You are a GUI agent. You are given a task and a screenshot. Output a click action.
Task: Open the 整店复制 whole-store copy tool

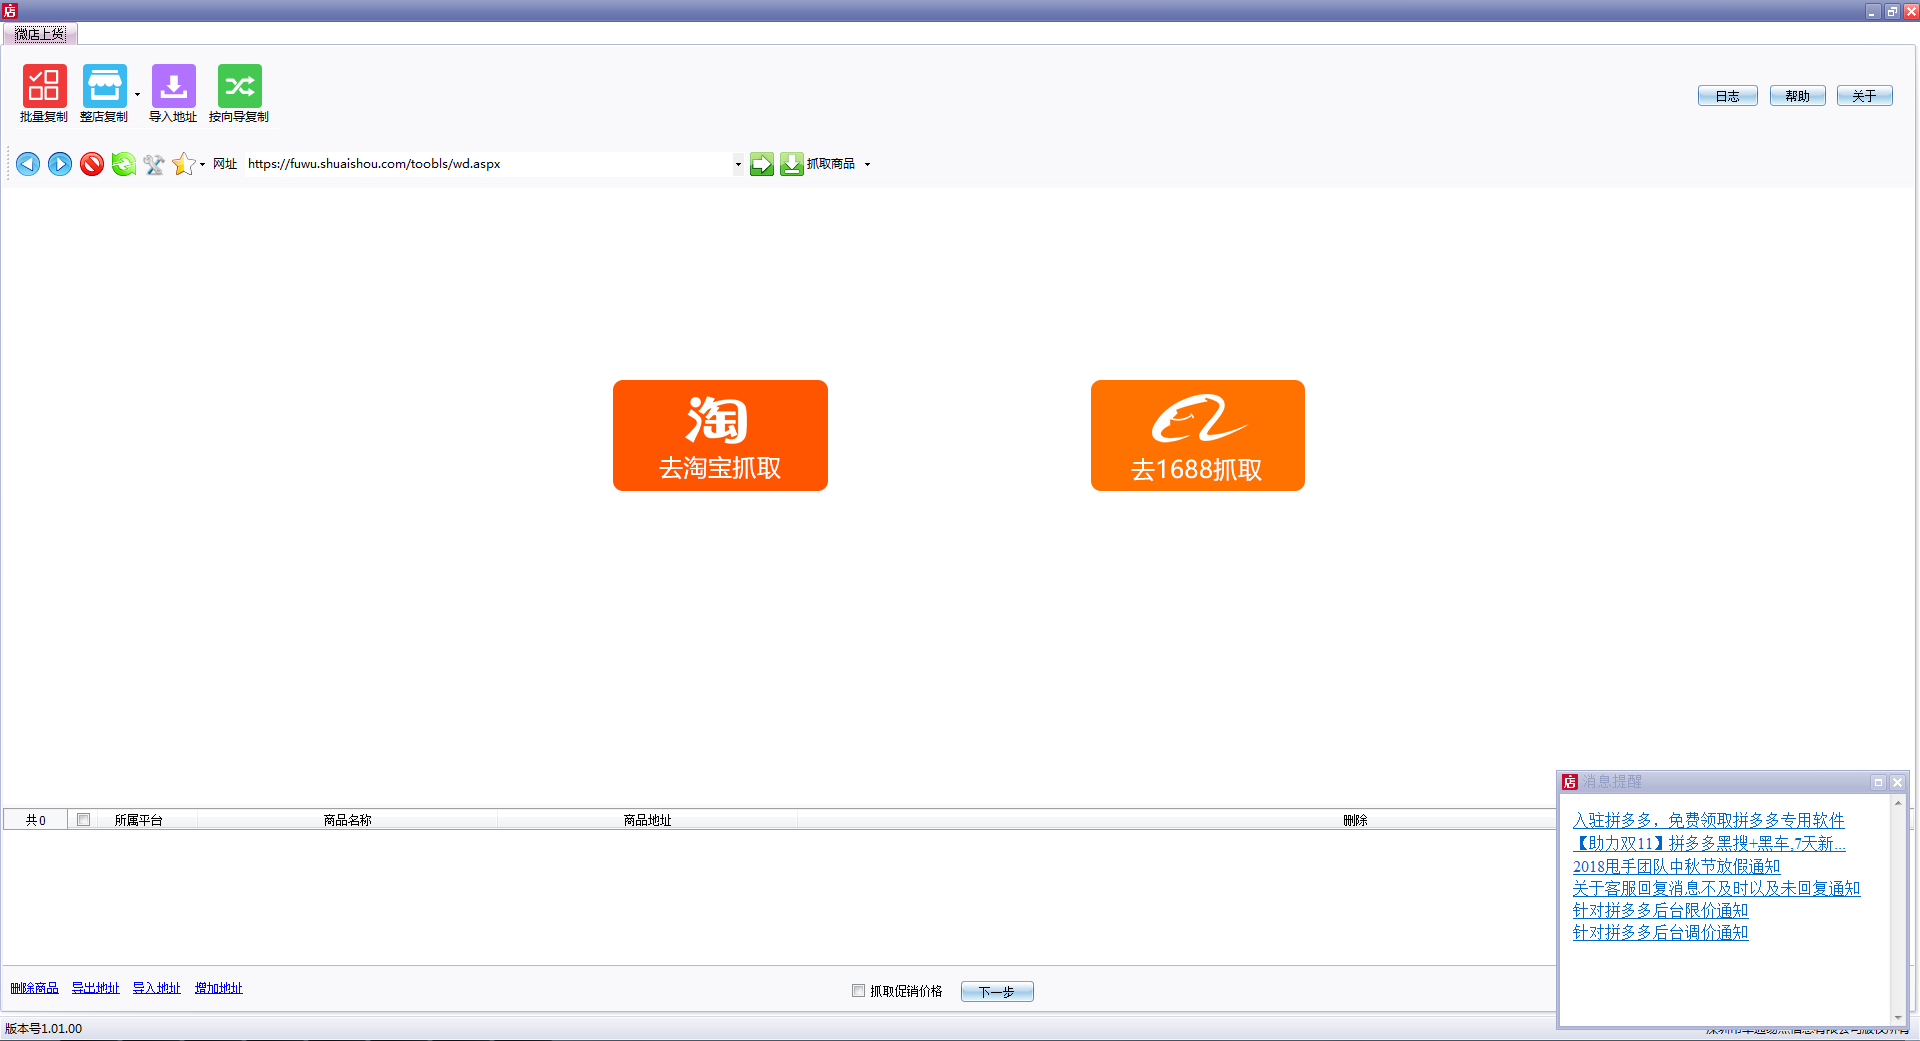tap(104, 94)
